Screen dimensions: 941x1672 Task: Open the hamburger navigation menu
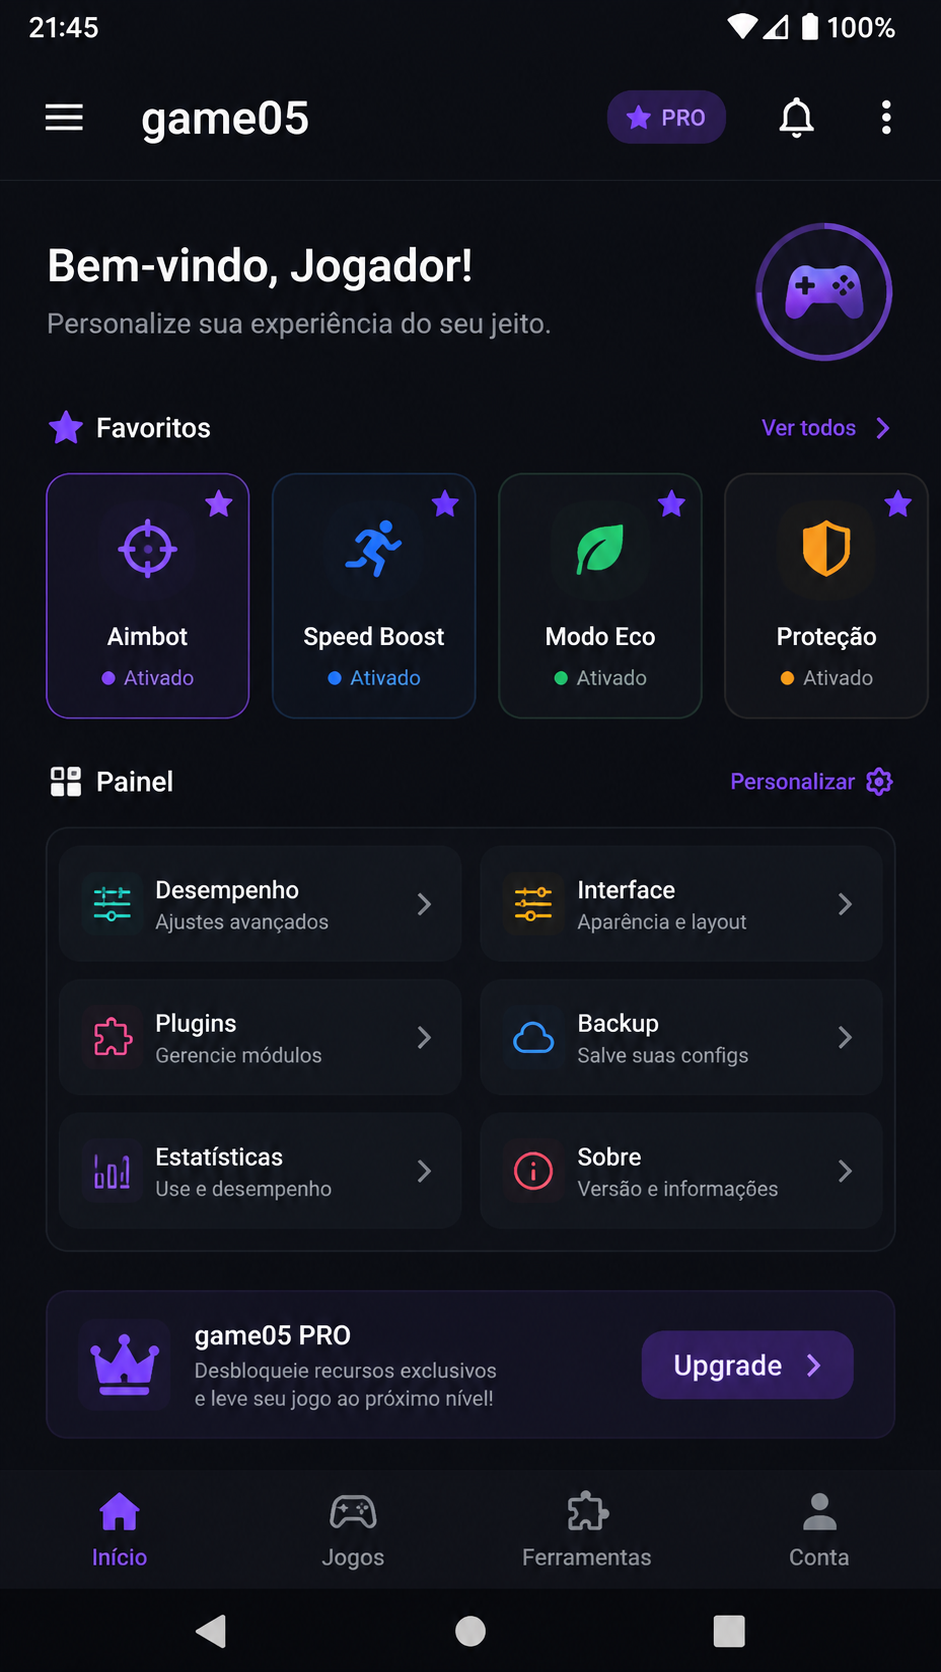click(x=64, y=117)
